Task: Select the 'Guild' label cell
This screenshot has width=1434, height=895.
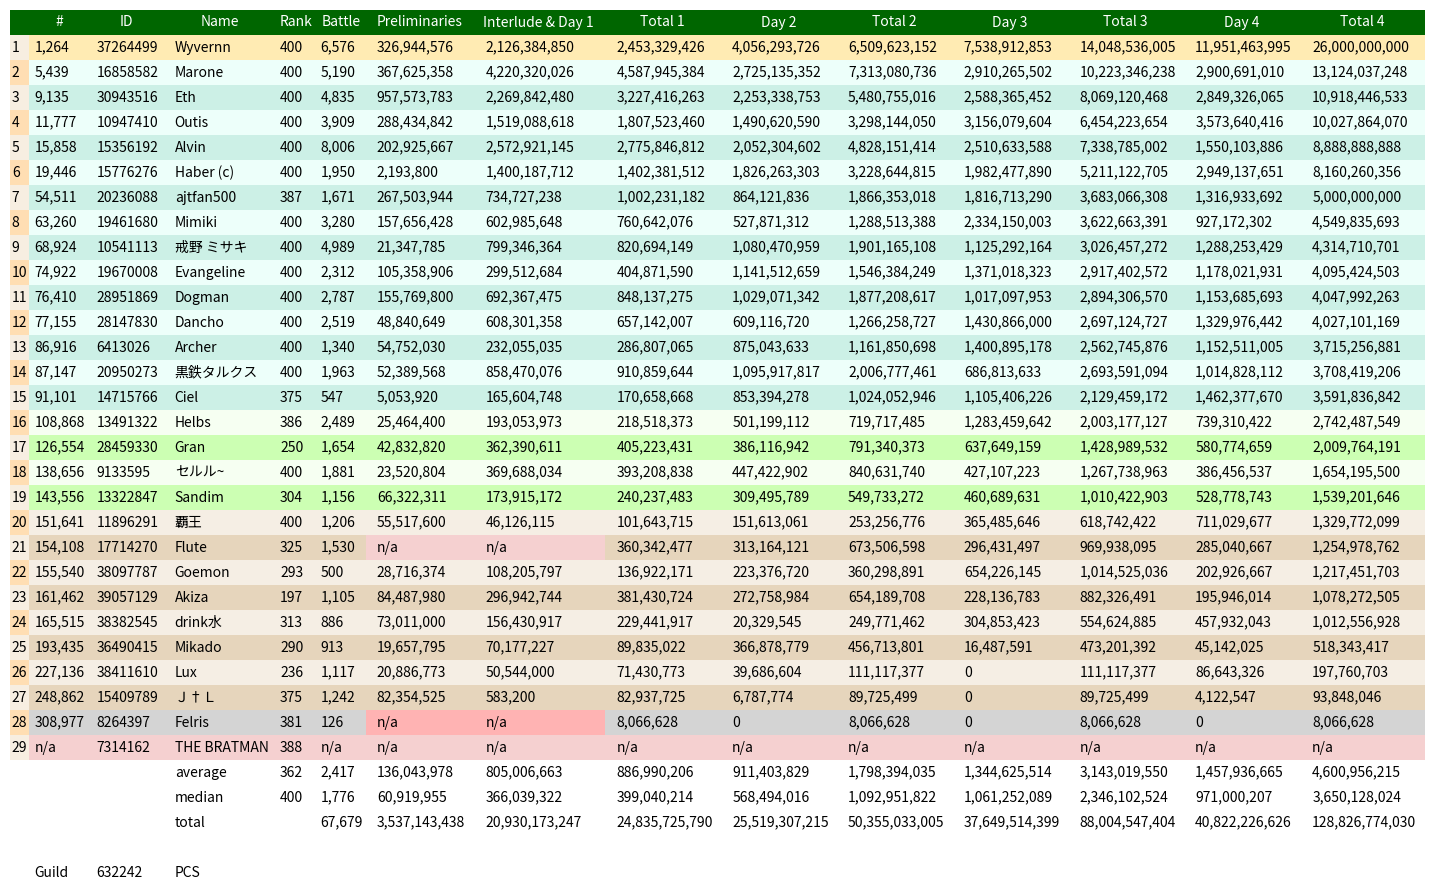Action: pos(52,872)
